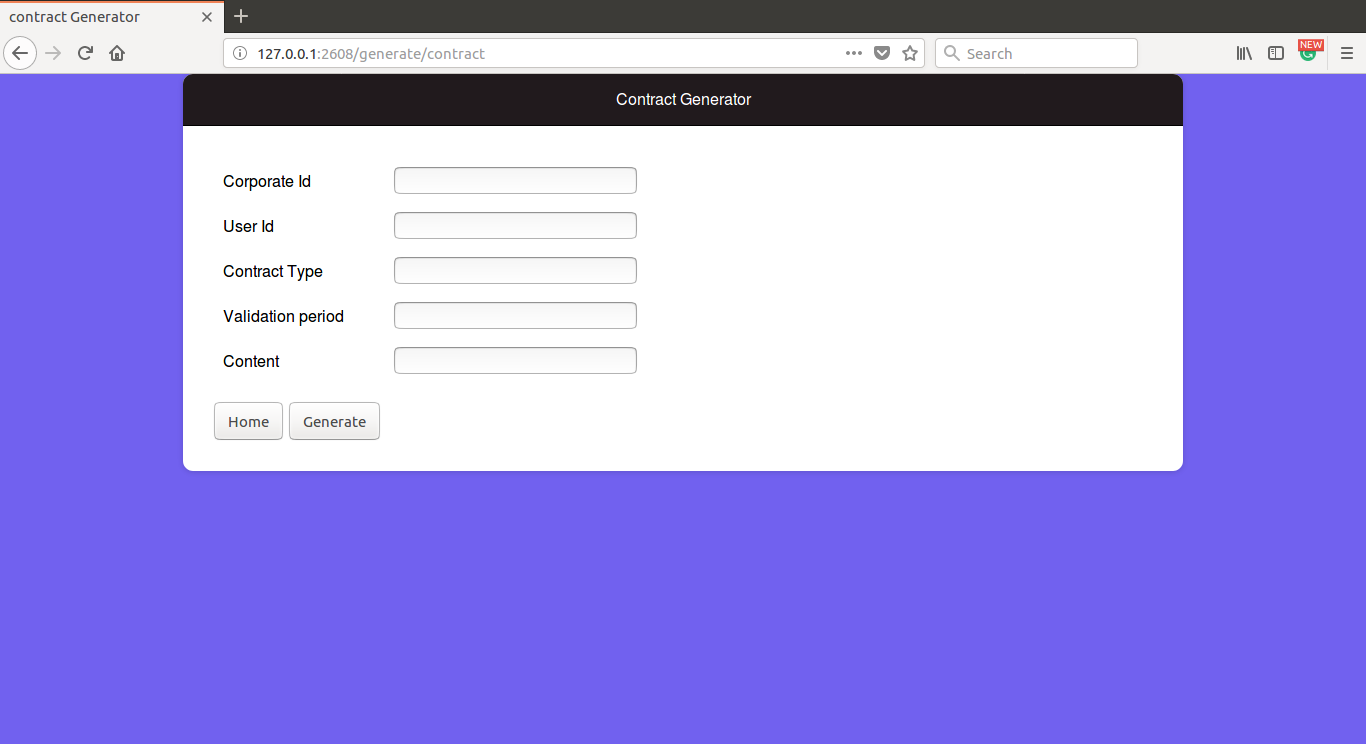Image resolution: width=1366 pixels, height=744 pixels.
Task: Open page actions three-dot menu
Action: click(854, 53)
